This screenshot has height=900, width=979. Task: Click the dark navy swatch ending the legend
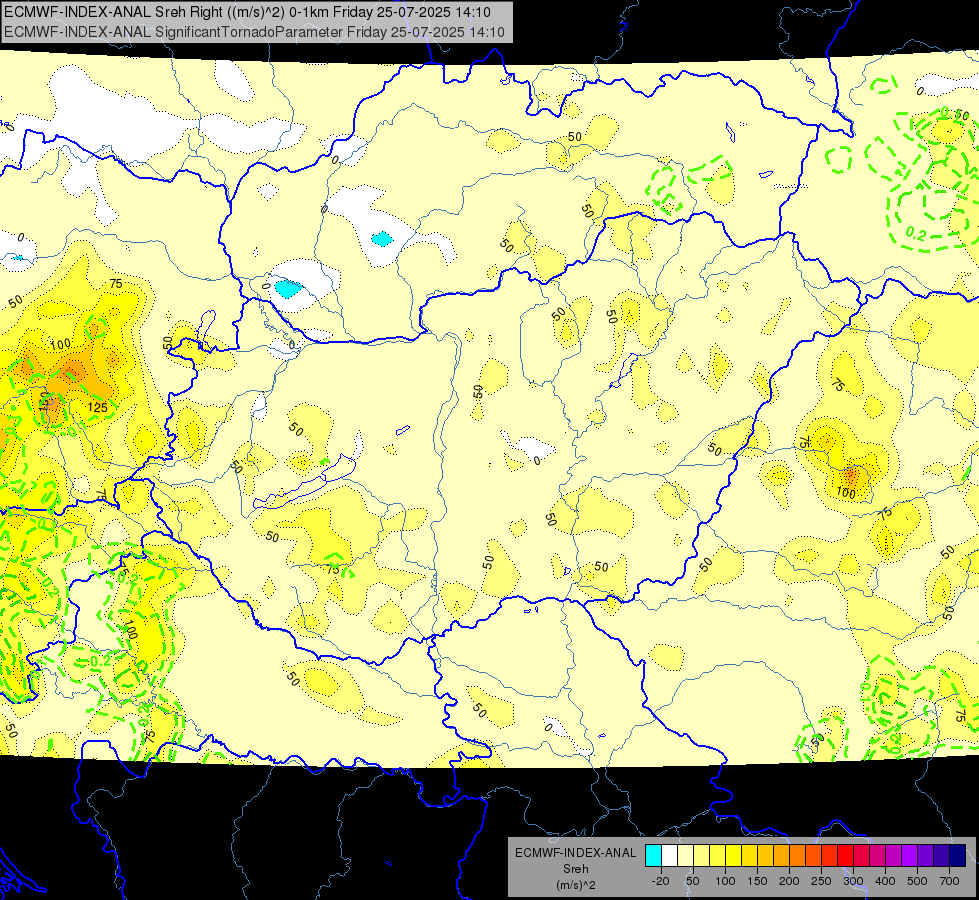pos(958,855)
